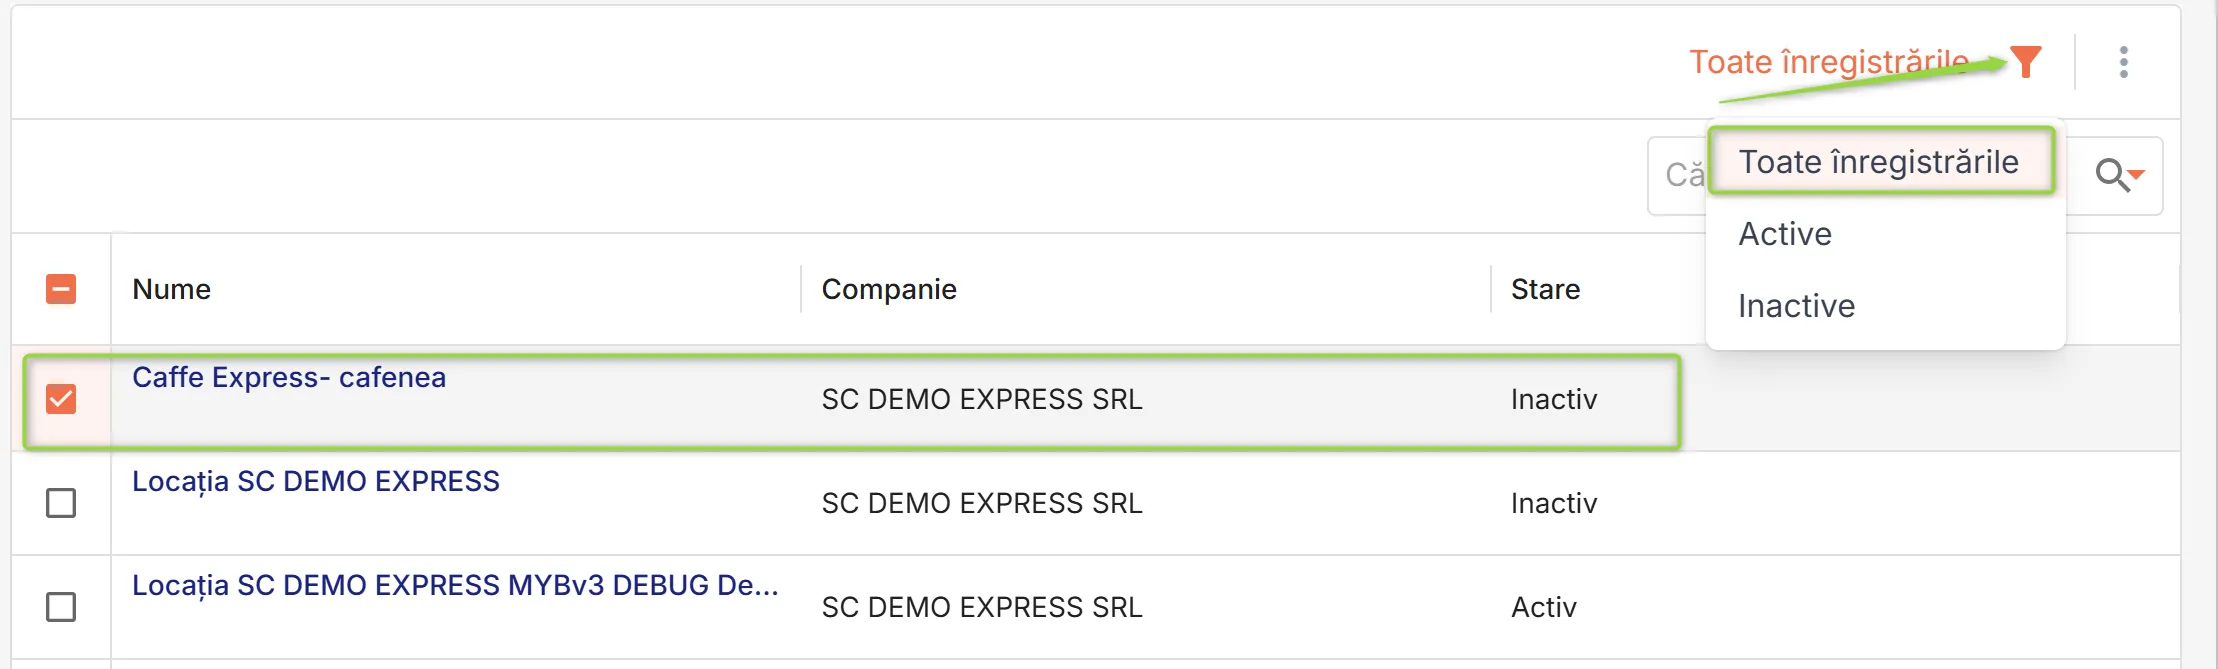2218x669 pixels.
Task: Expand the search options arrow
Action: pyautogui.click(x=2137, y=175)
